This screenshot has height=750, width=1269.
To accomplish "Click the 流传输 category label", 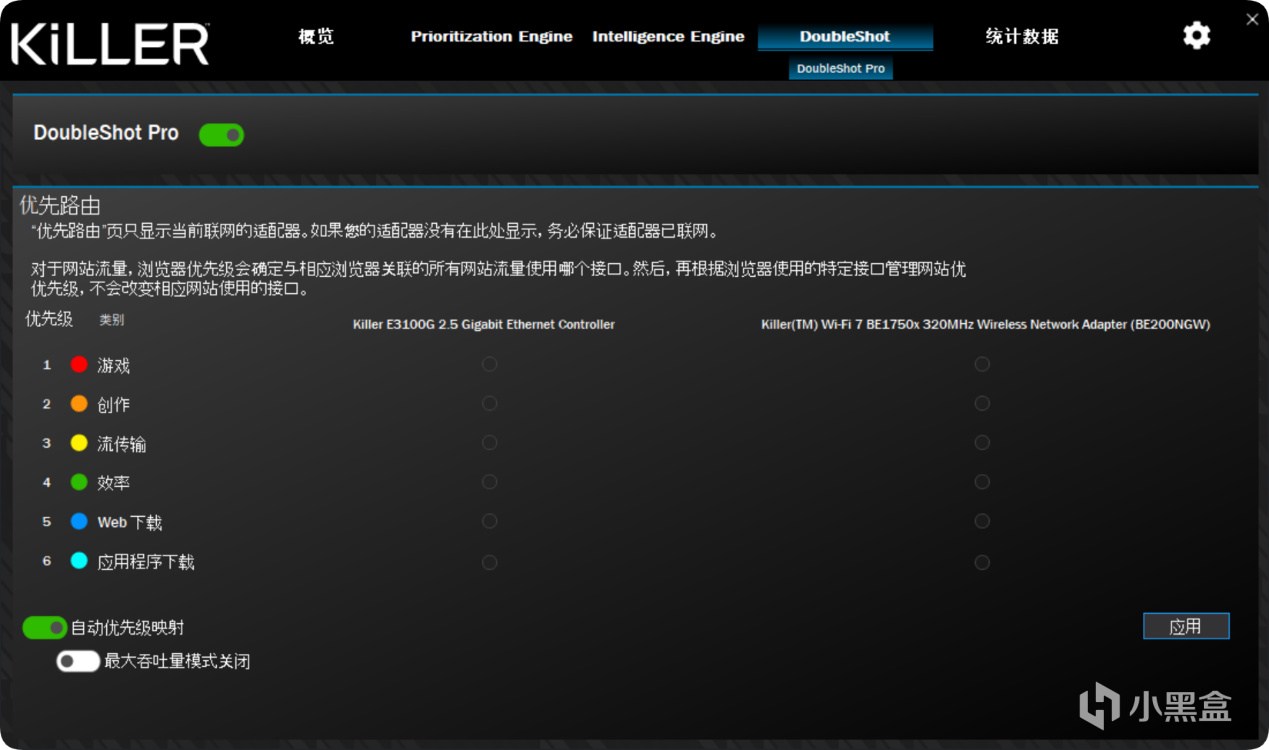I will (122, 444).
